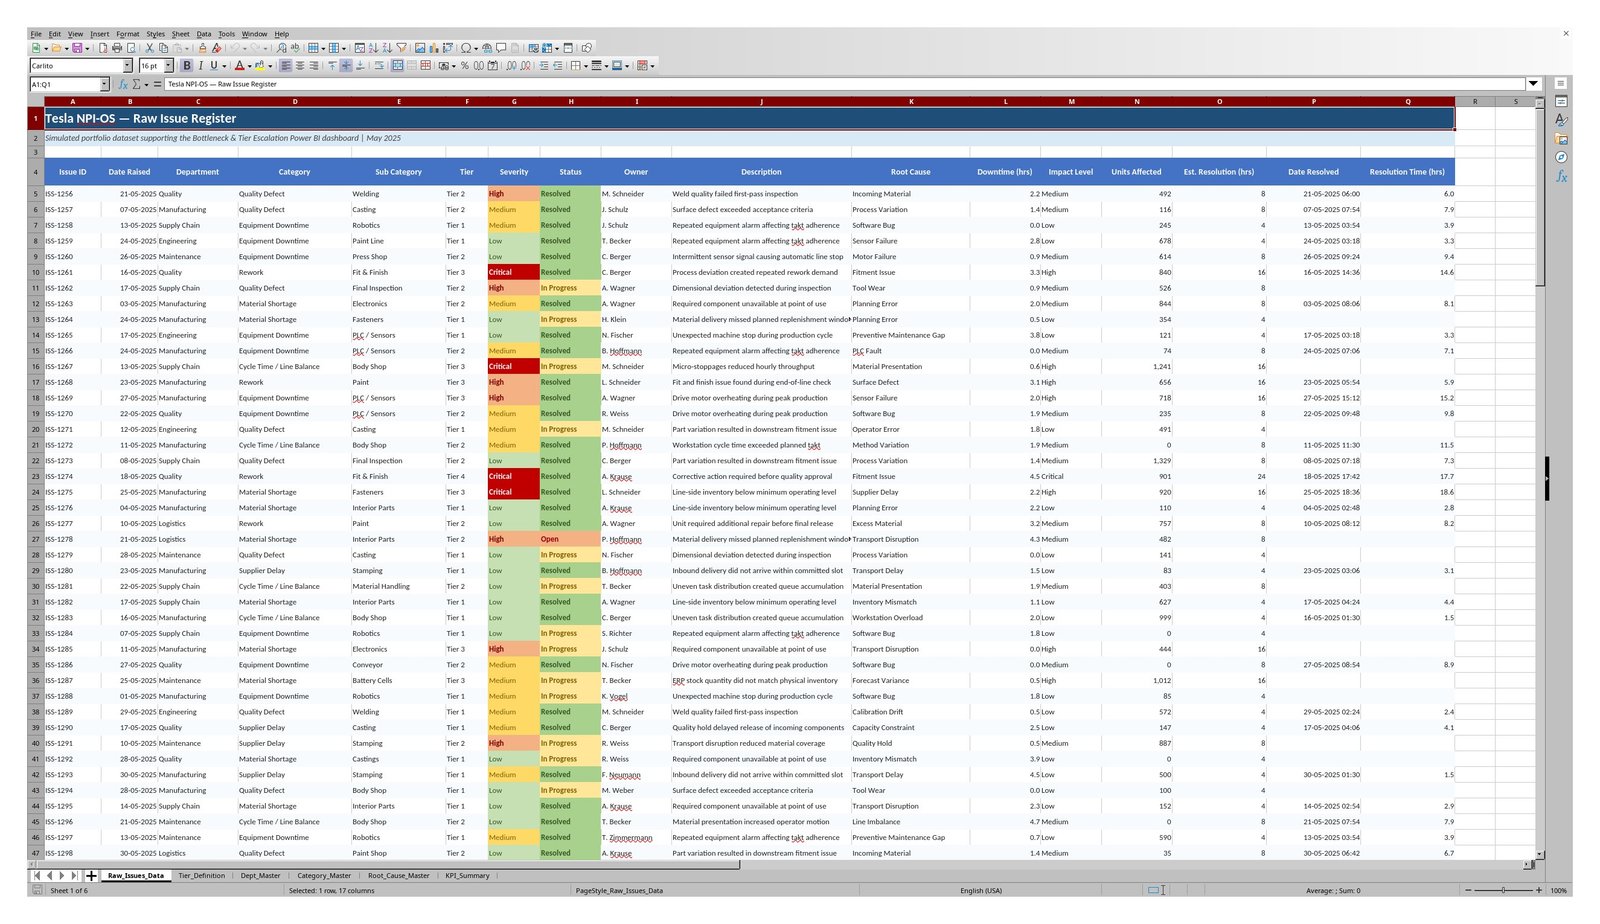Toggle Align Bottom button
Viewport: 1600px width, 924px height.
360,66
